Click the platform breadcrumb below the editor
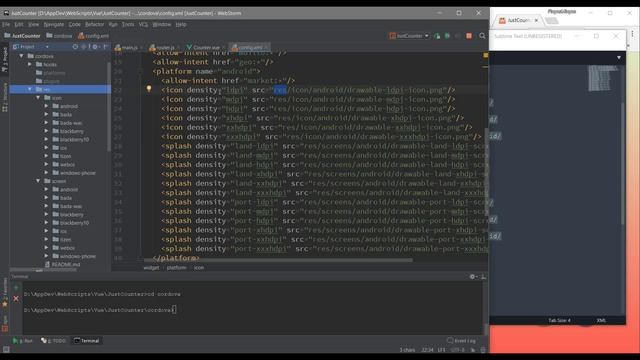Image resolution: width=640 pixels, height=360 pixels. click(x=176, y=268)
